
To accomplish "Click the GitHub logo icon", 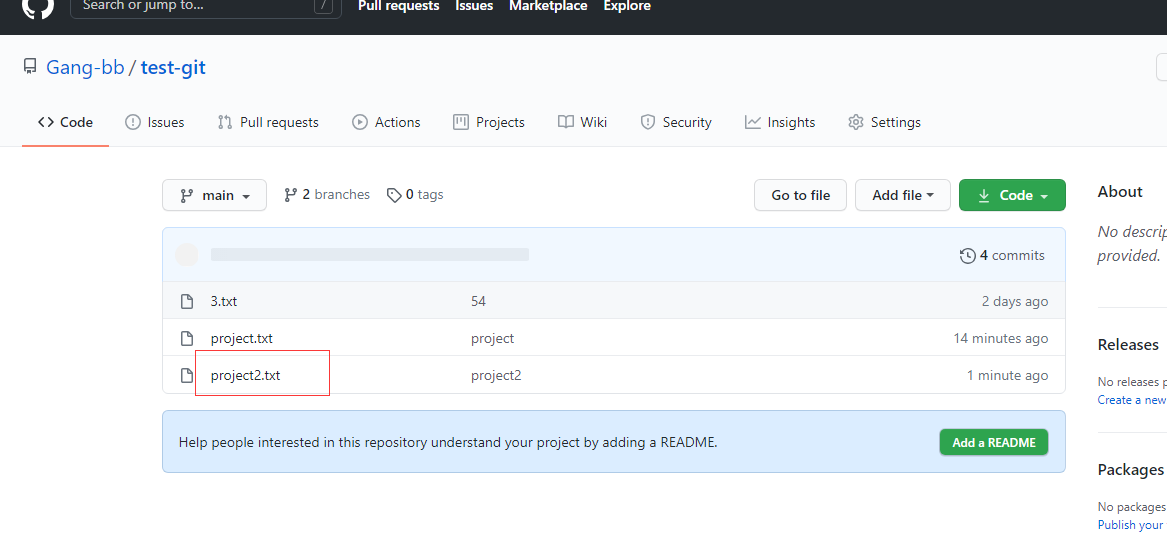I will (37, 6).
